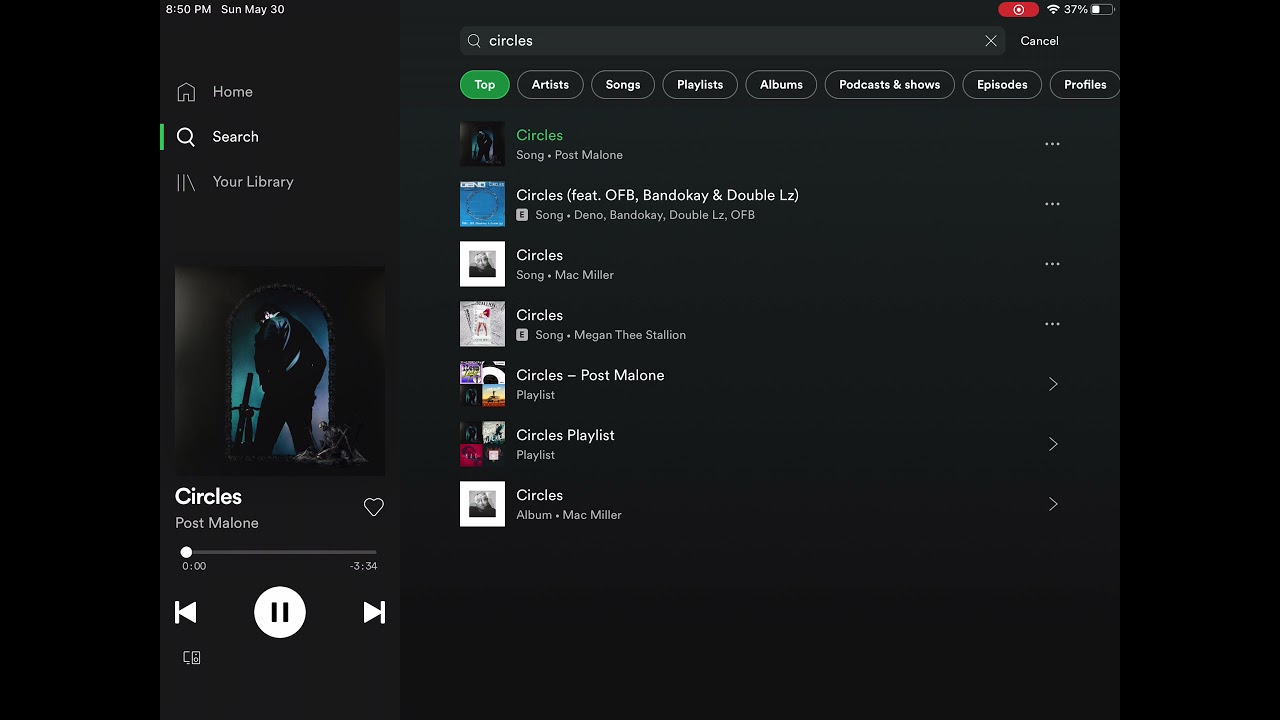Select the Episodes filter chip

1002,85
